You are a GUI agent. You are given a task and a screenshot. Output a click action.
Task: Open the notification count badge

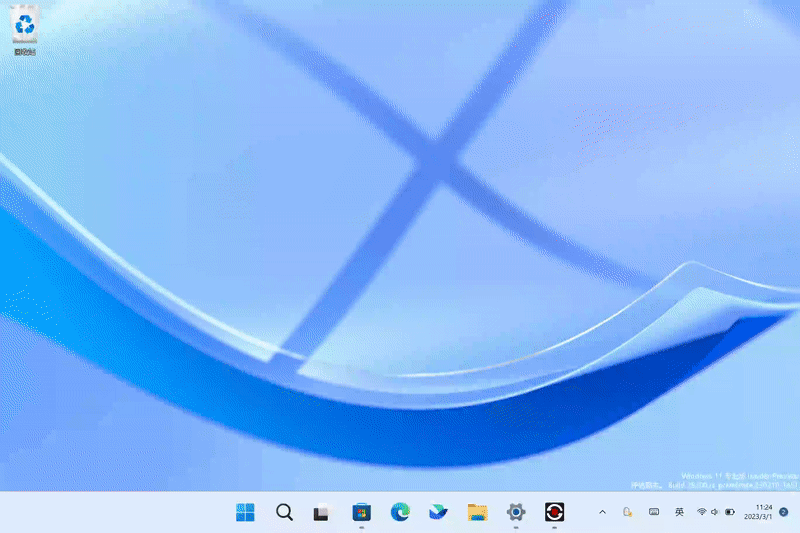point(784,512)
